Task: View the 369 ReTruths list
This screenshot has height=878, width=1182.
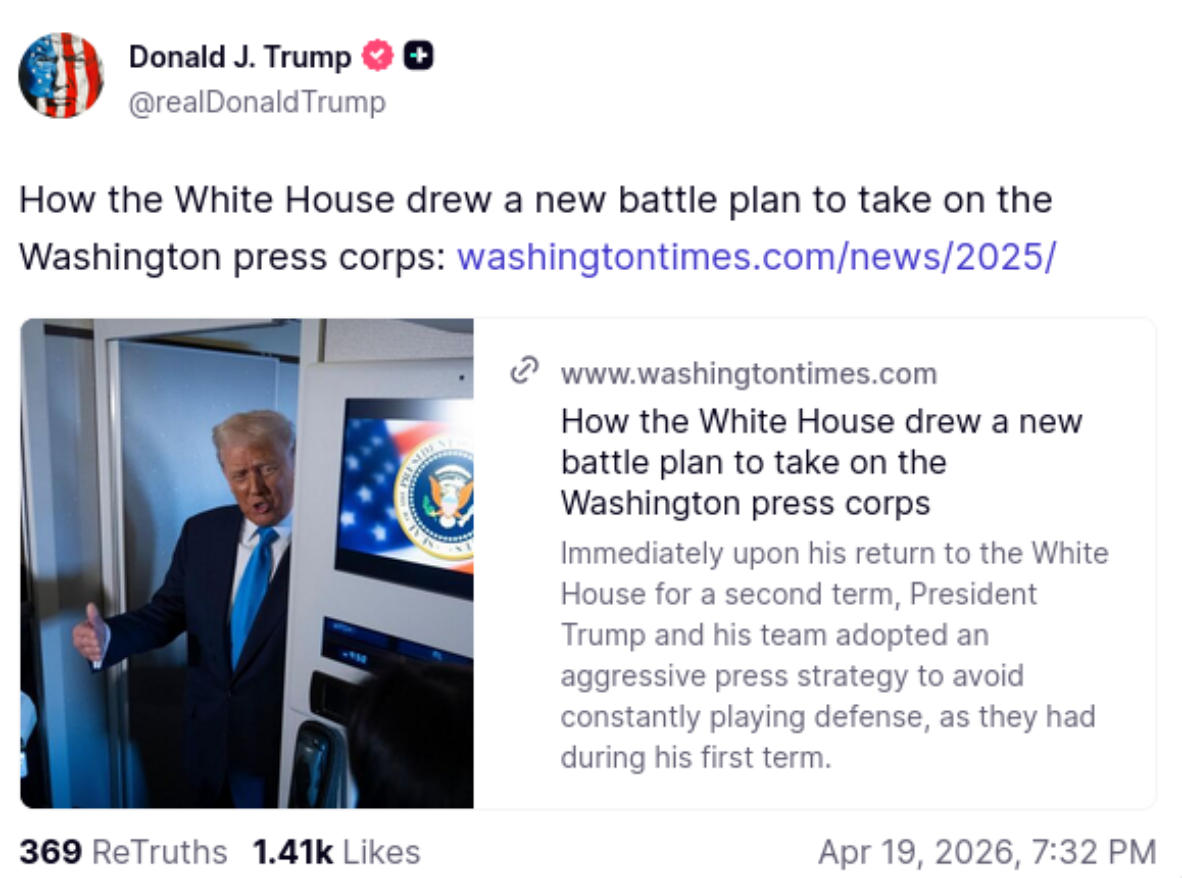Action: [x=123, y=852]
